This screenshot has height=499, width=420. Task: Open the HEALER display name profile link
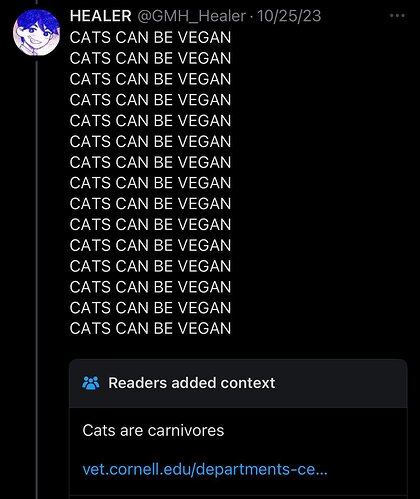coord(100,16)
